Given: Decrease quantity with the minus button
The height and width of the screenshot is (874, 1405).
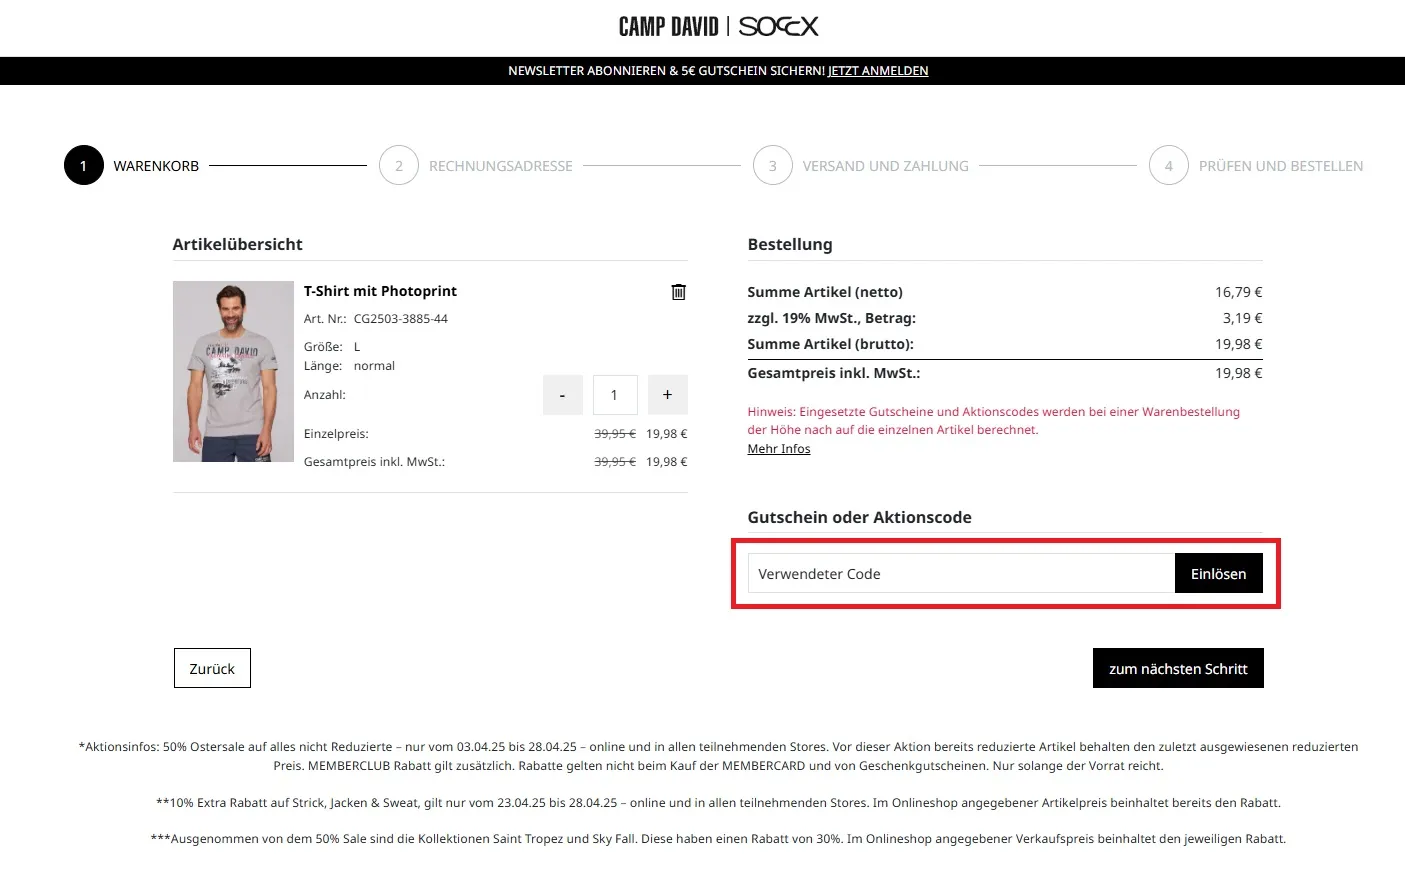Looking at the screenshot, I should click(x=562, y=395).
